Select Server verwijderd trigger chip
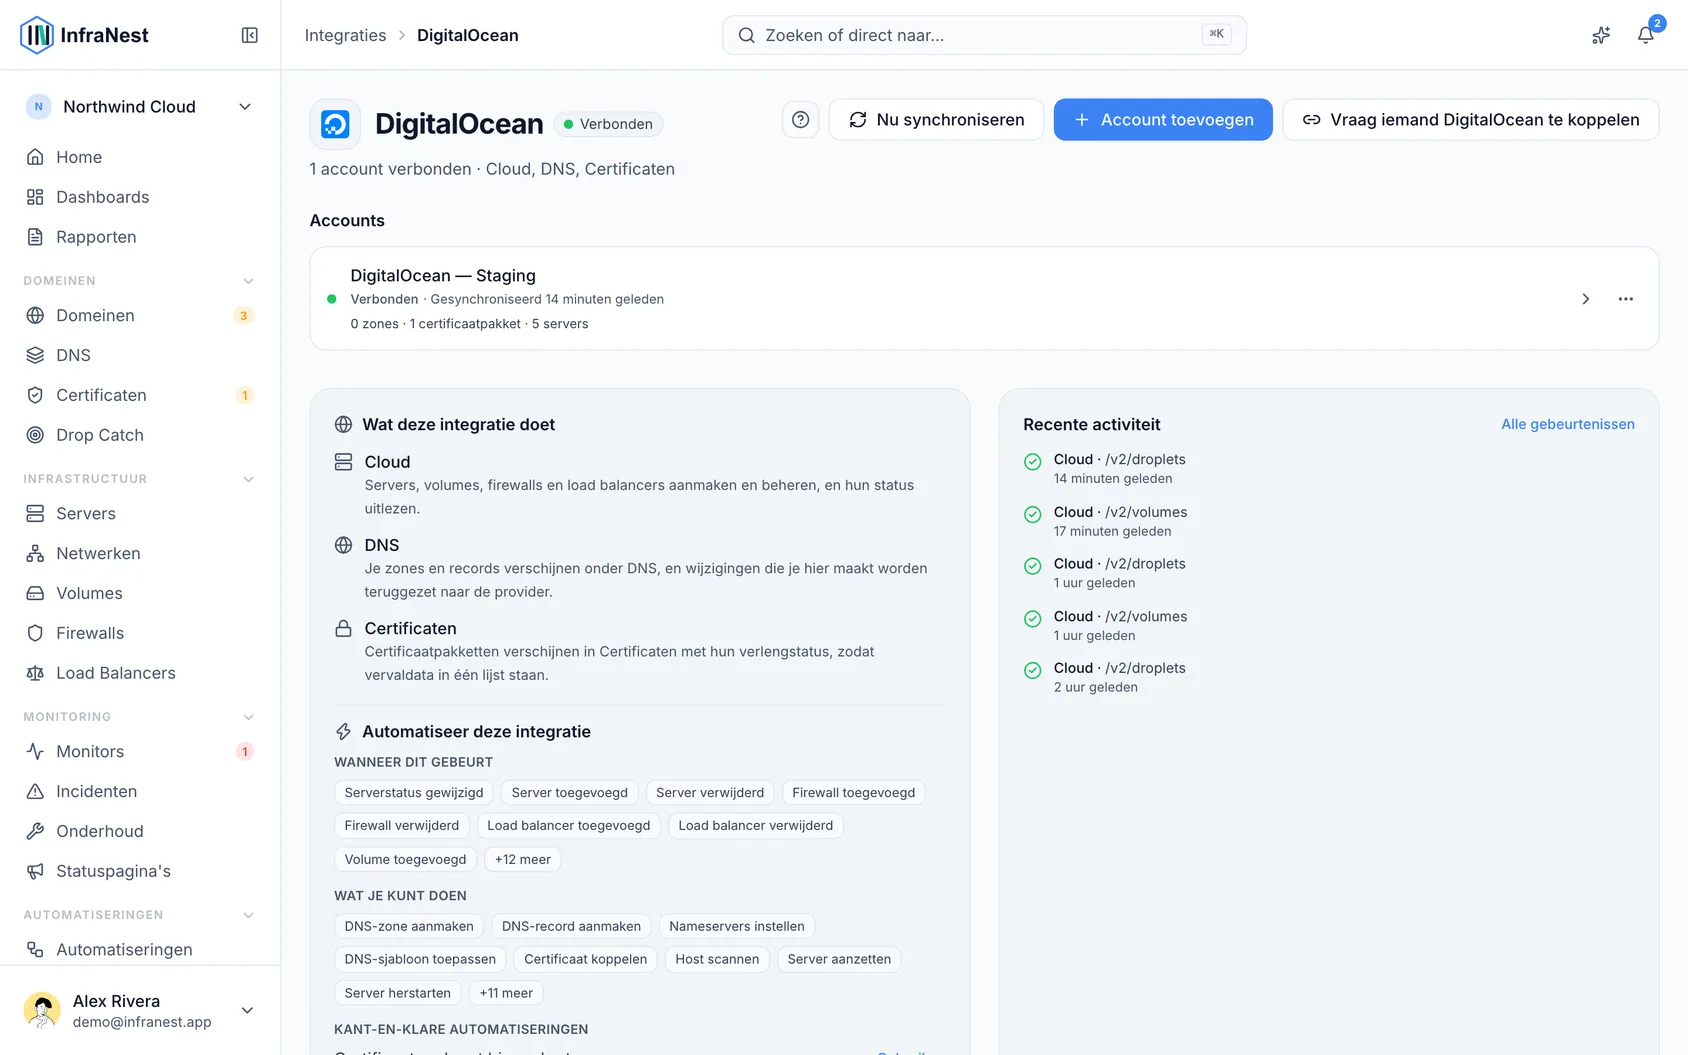Viewport: 1688px width, 1055px height. tap(710, 793)
